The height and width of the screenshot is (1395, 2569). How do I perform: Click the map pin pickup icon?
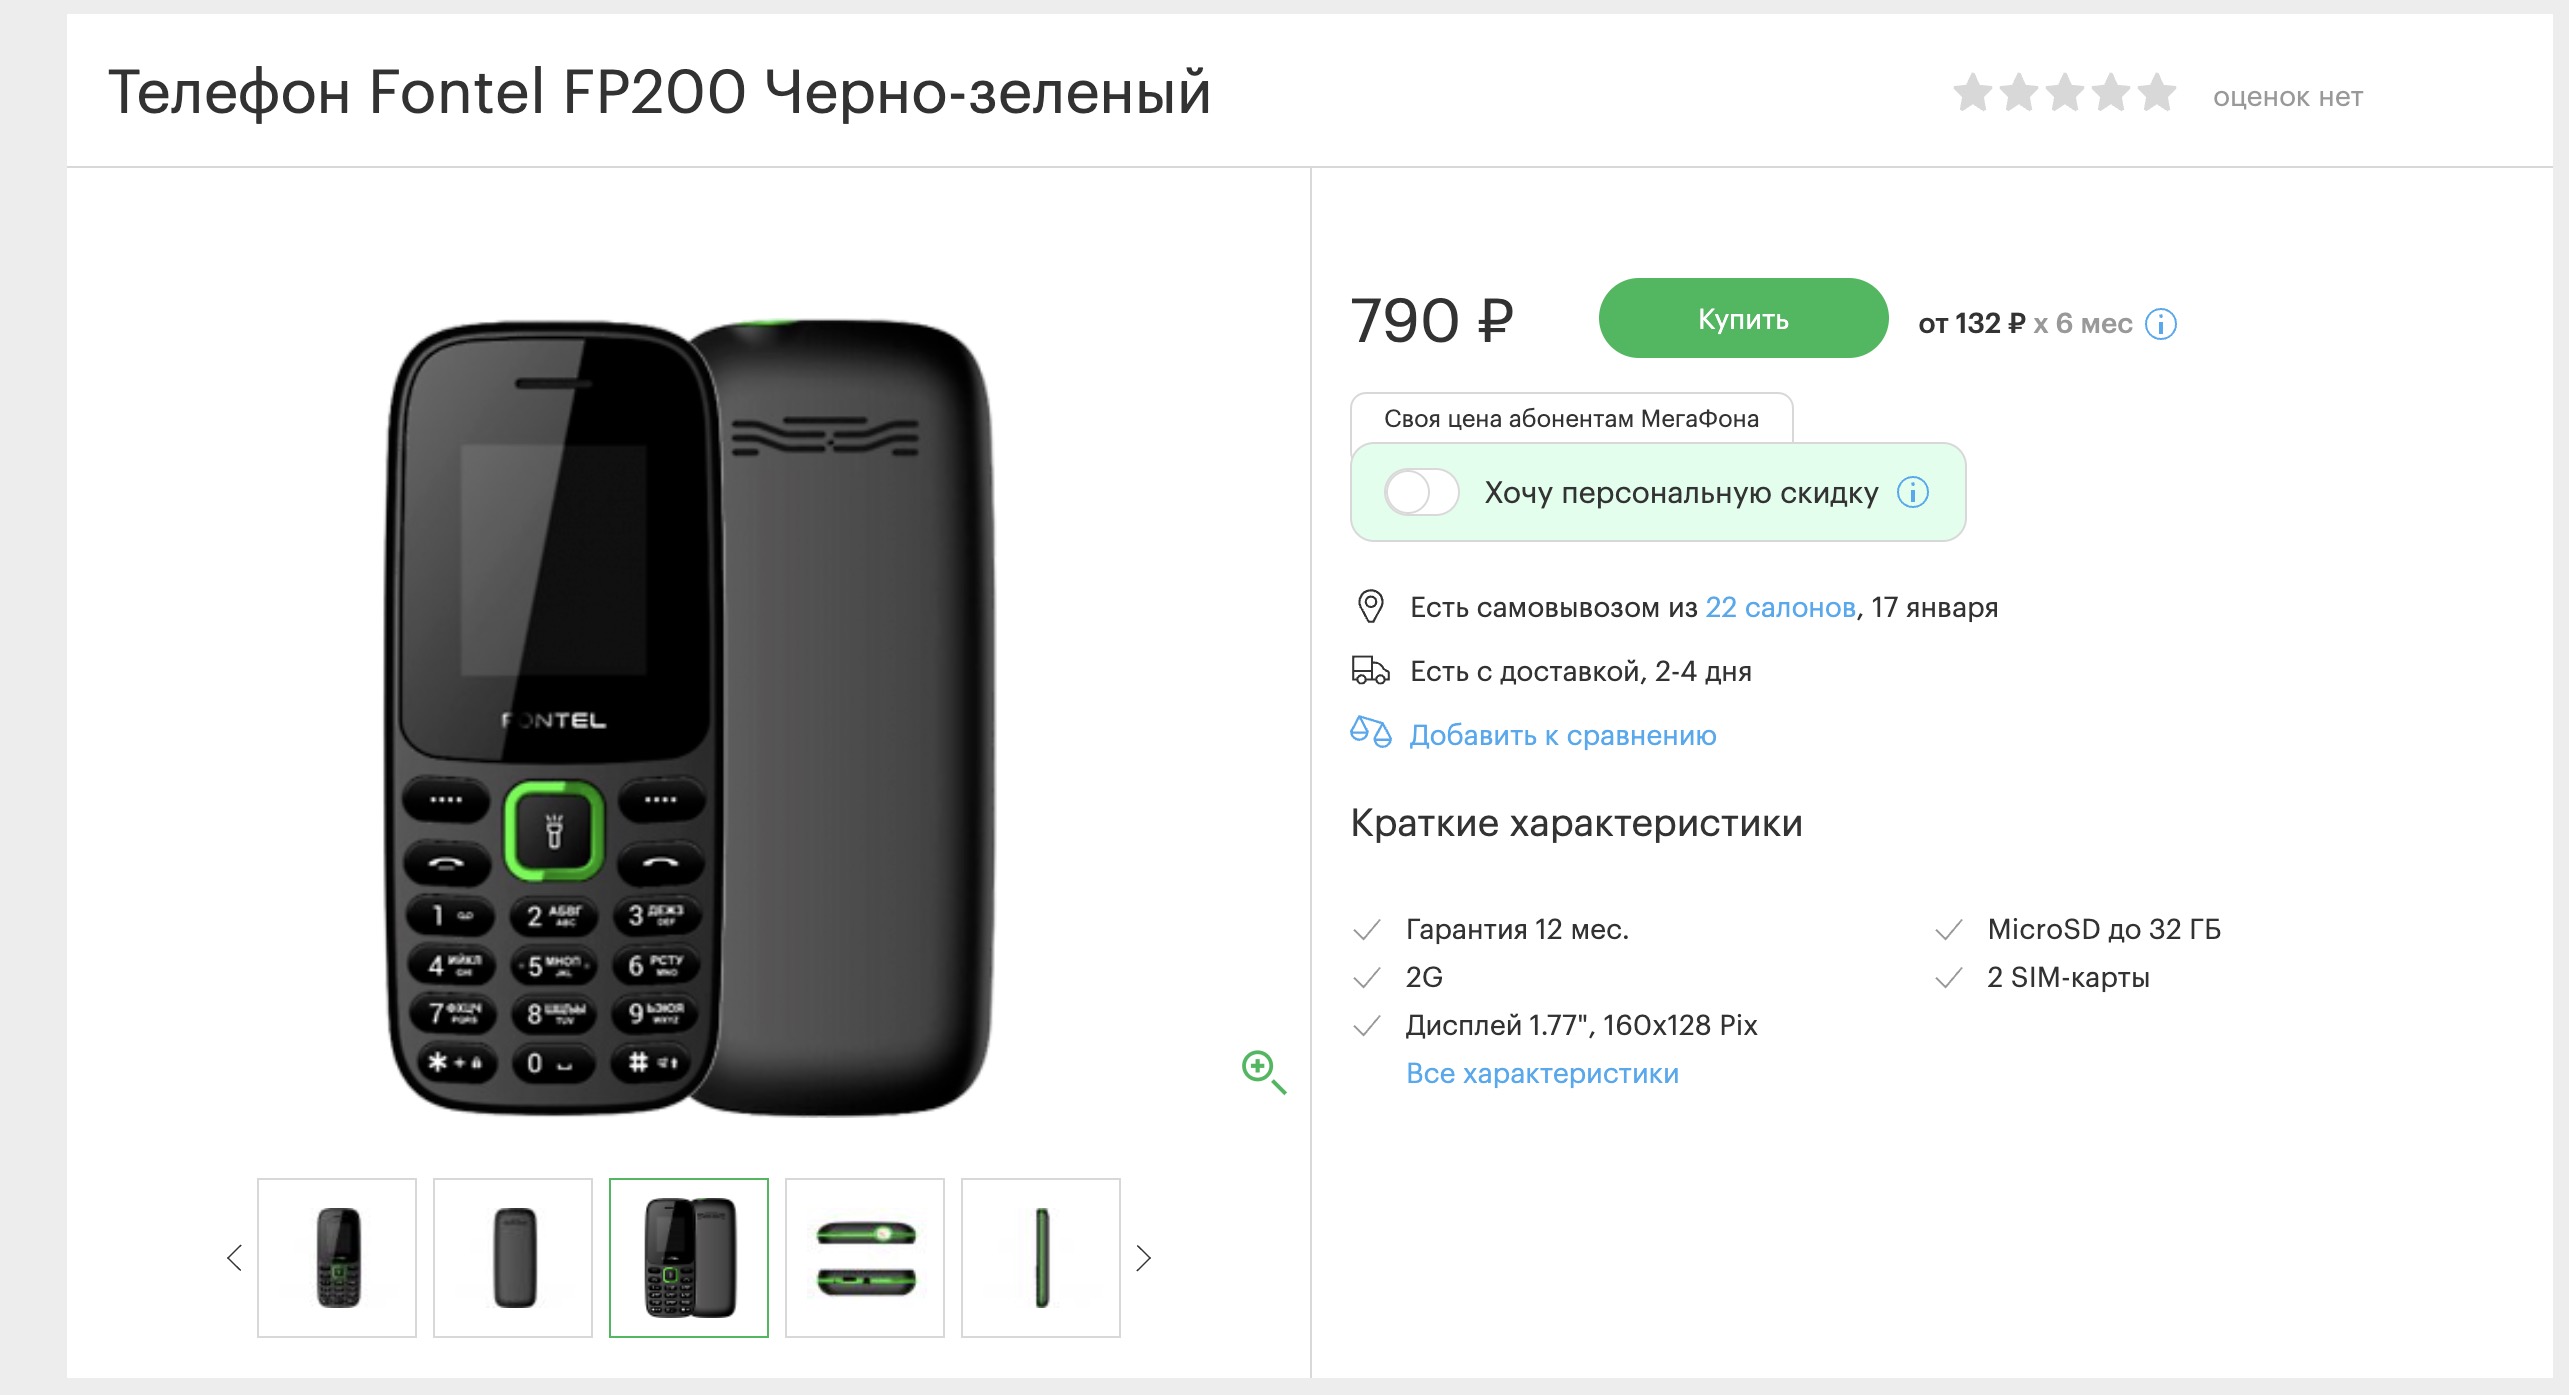[1370, 607]
